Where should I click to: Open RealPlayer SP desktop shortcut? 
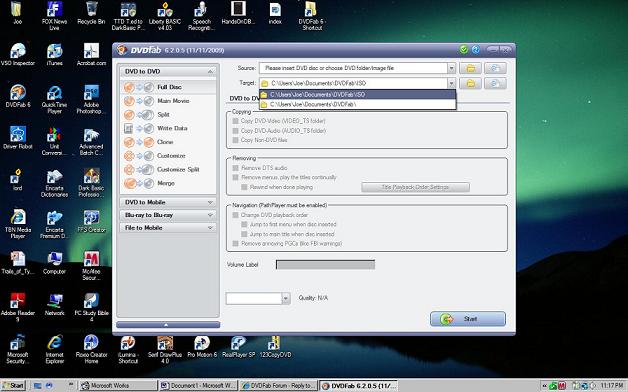point(238,347)
